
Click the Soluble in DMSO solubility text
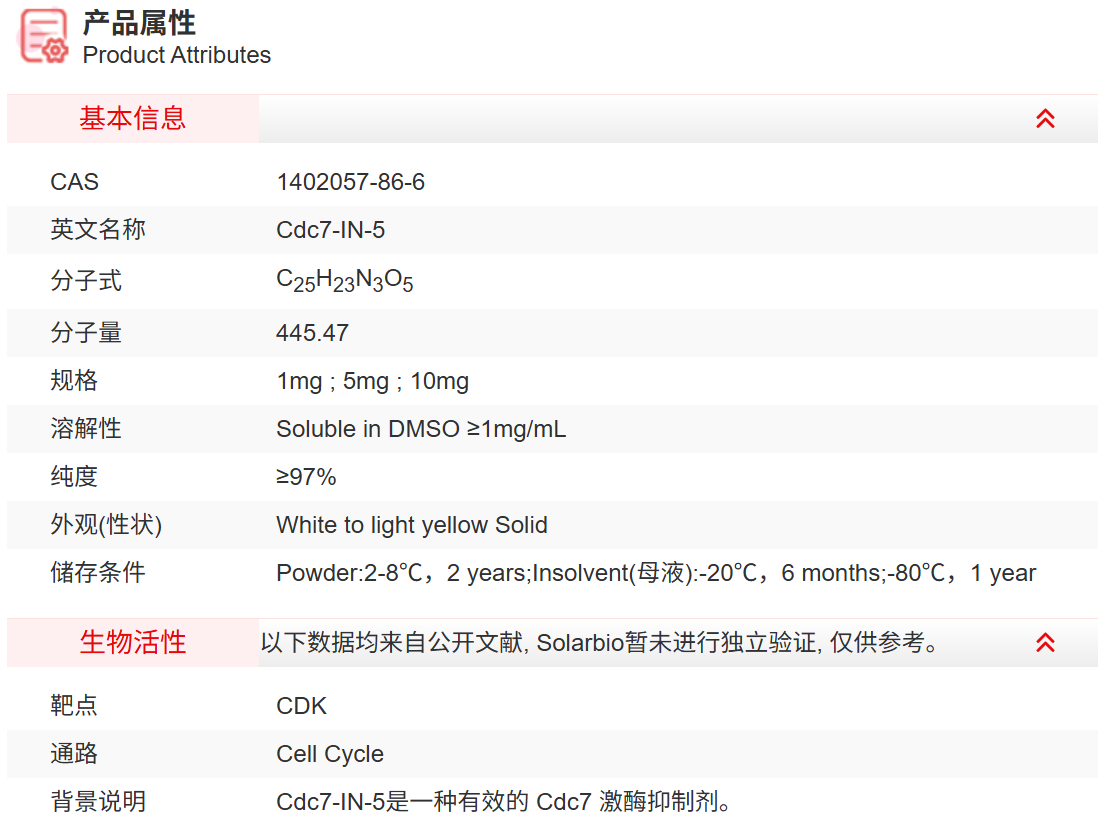click(x=420, y=429)
